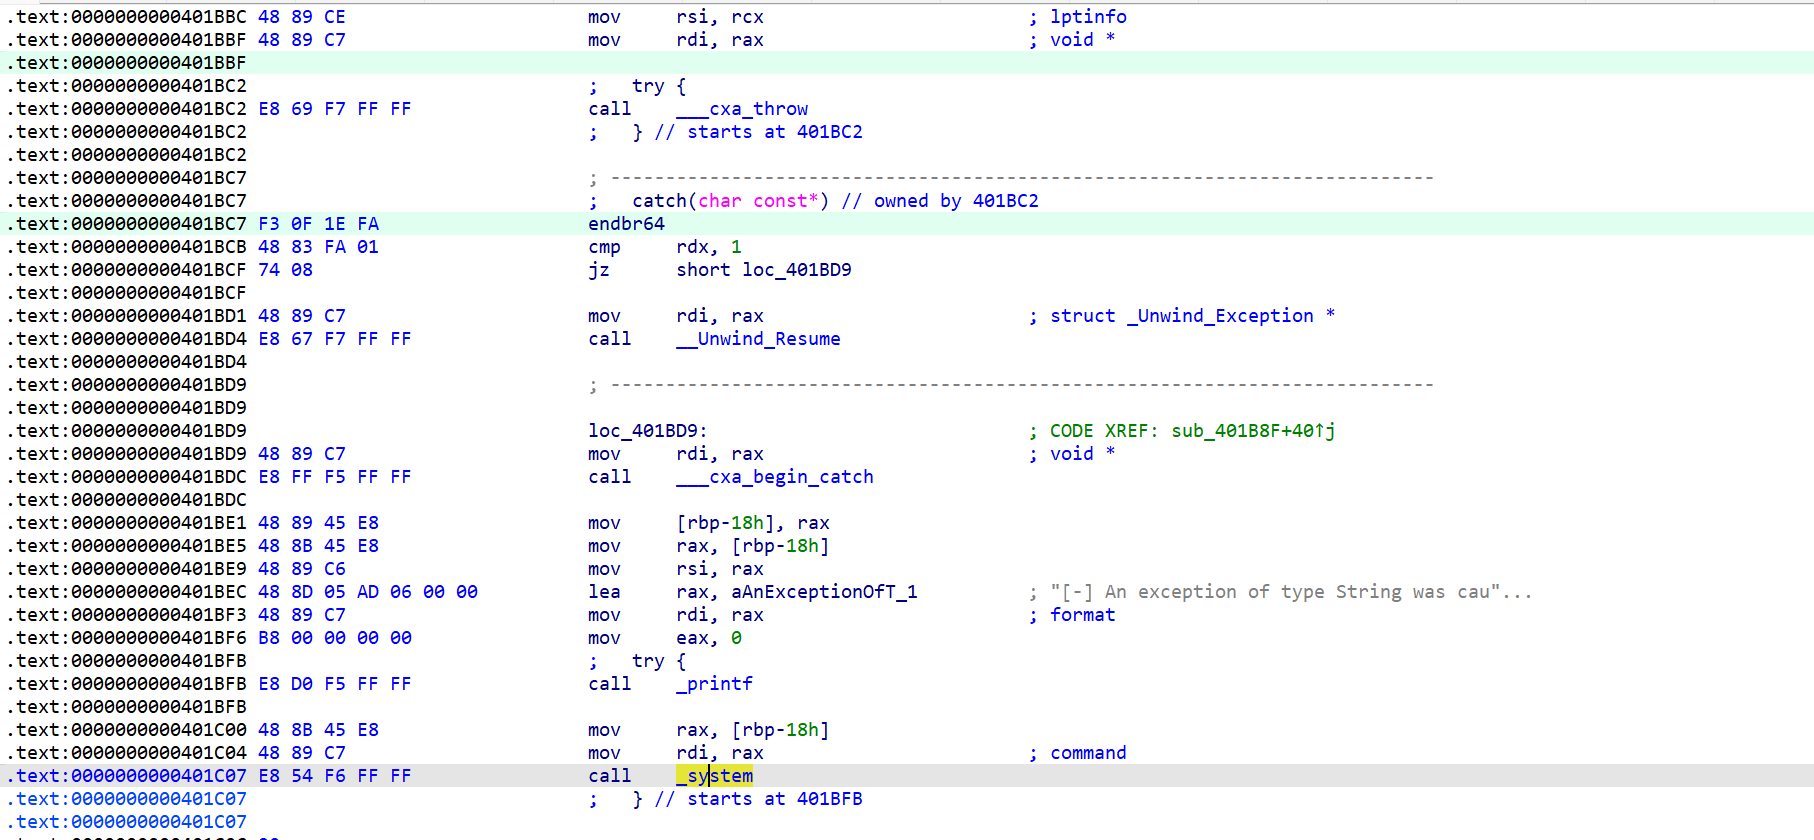The width and height of the screenshot is (1814, 840).
Task: Click address .text:0000000000401BCB
Action: tap(127, 247)
